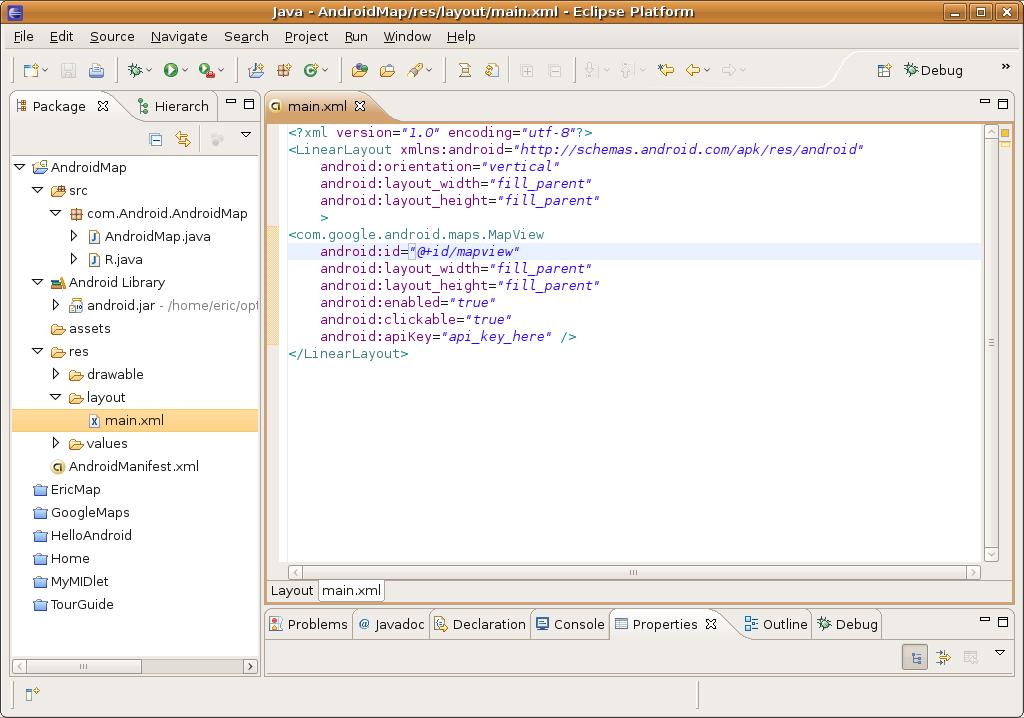Click the Open Perspective icon
This screenshot has height=718, width=1024.
(x=884, y=70)
